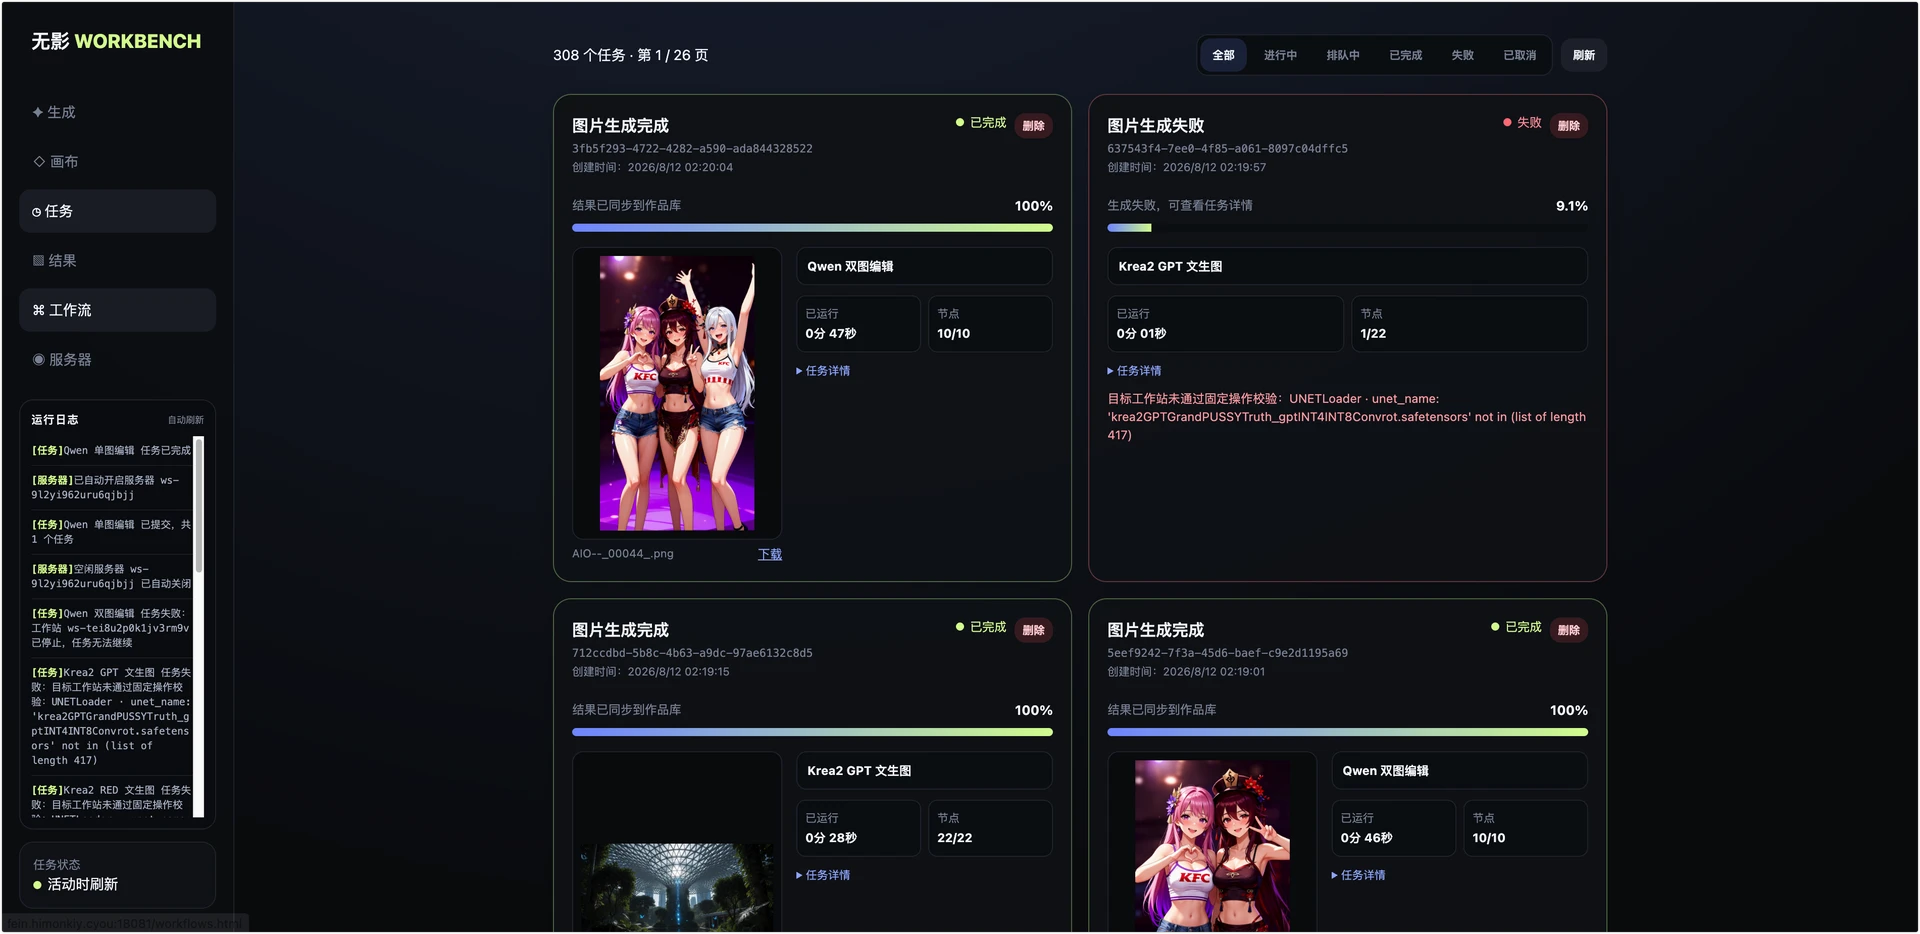Click the 刷新 refresh button
The width and height of the screenshot is (1920, 934).
1584,55
